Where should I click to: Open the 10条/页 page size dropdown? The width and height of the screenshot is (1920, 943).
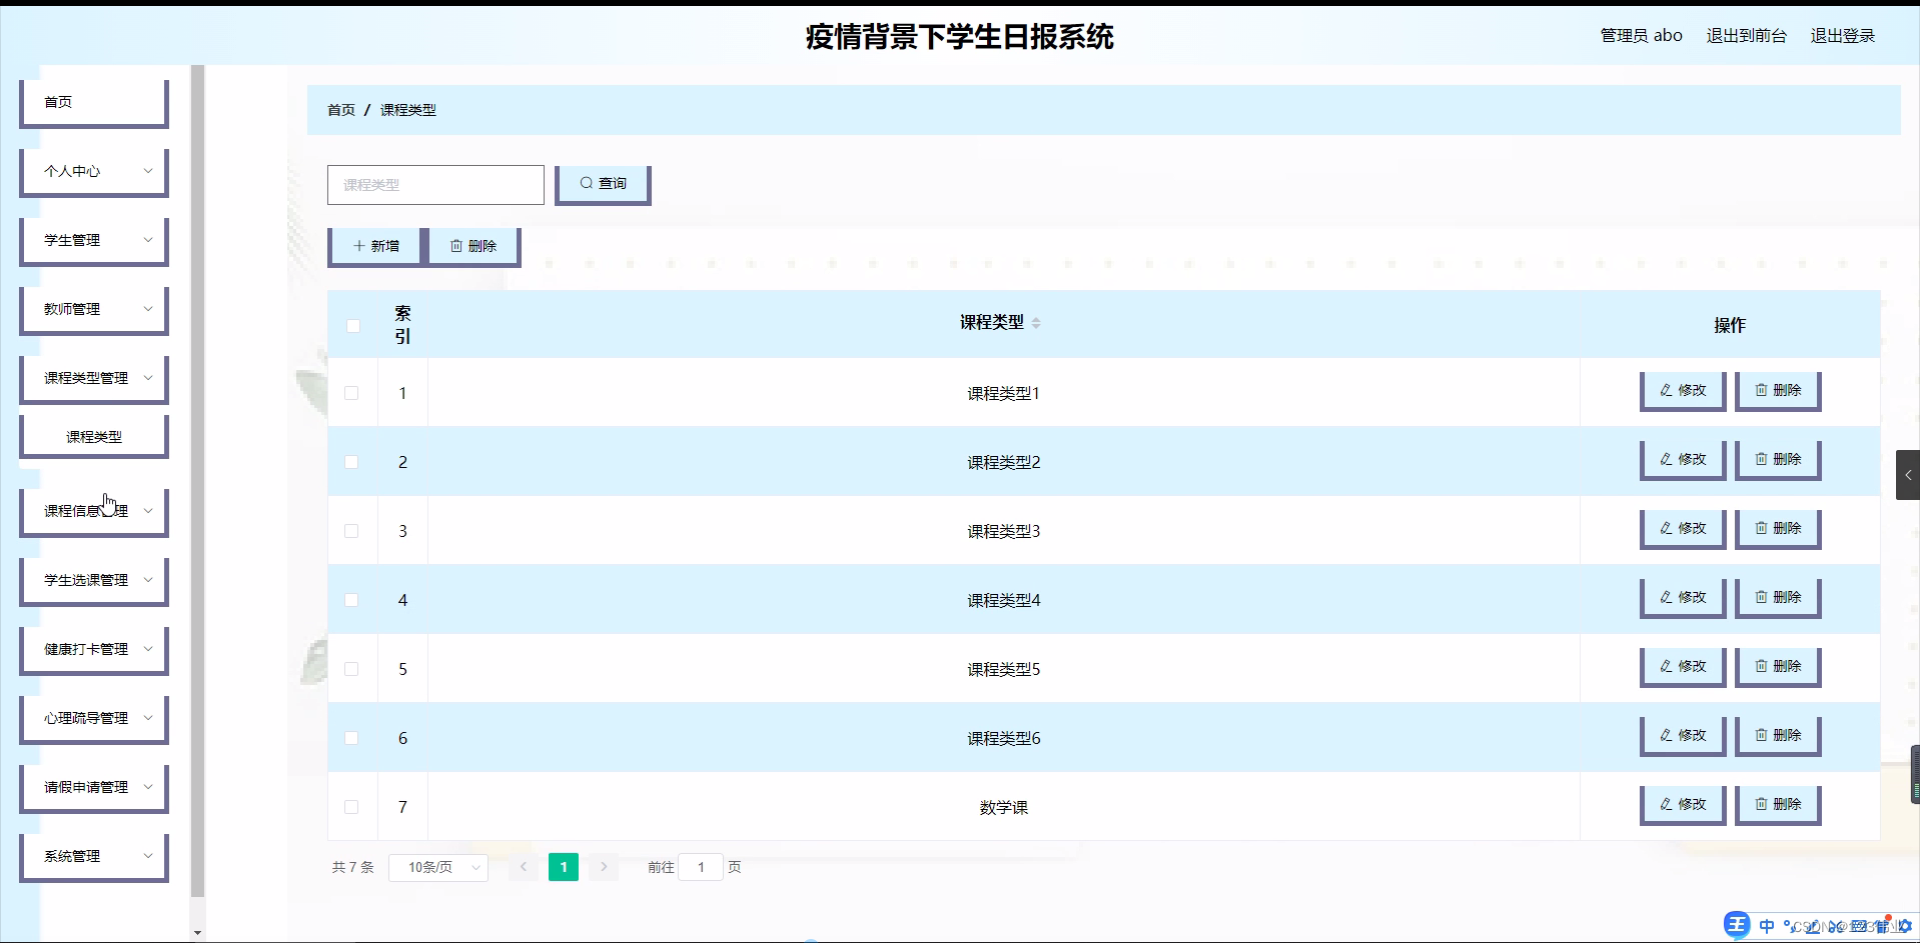coord(437,867)
